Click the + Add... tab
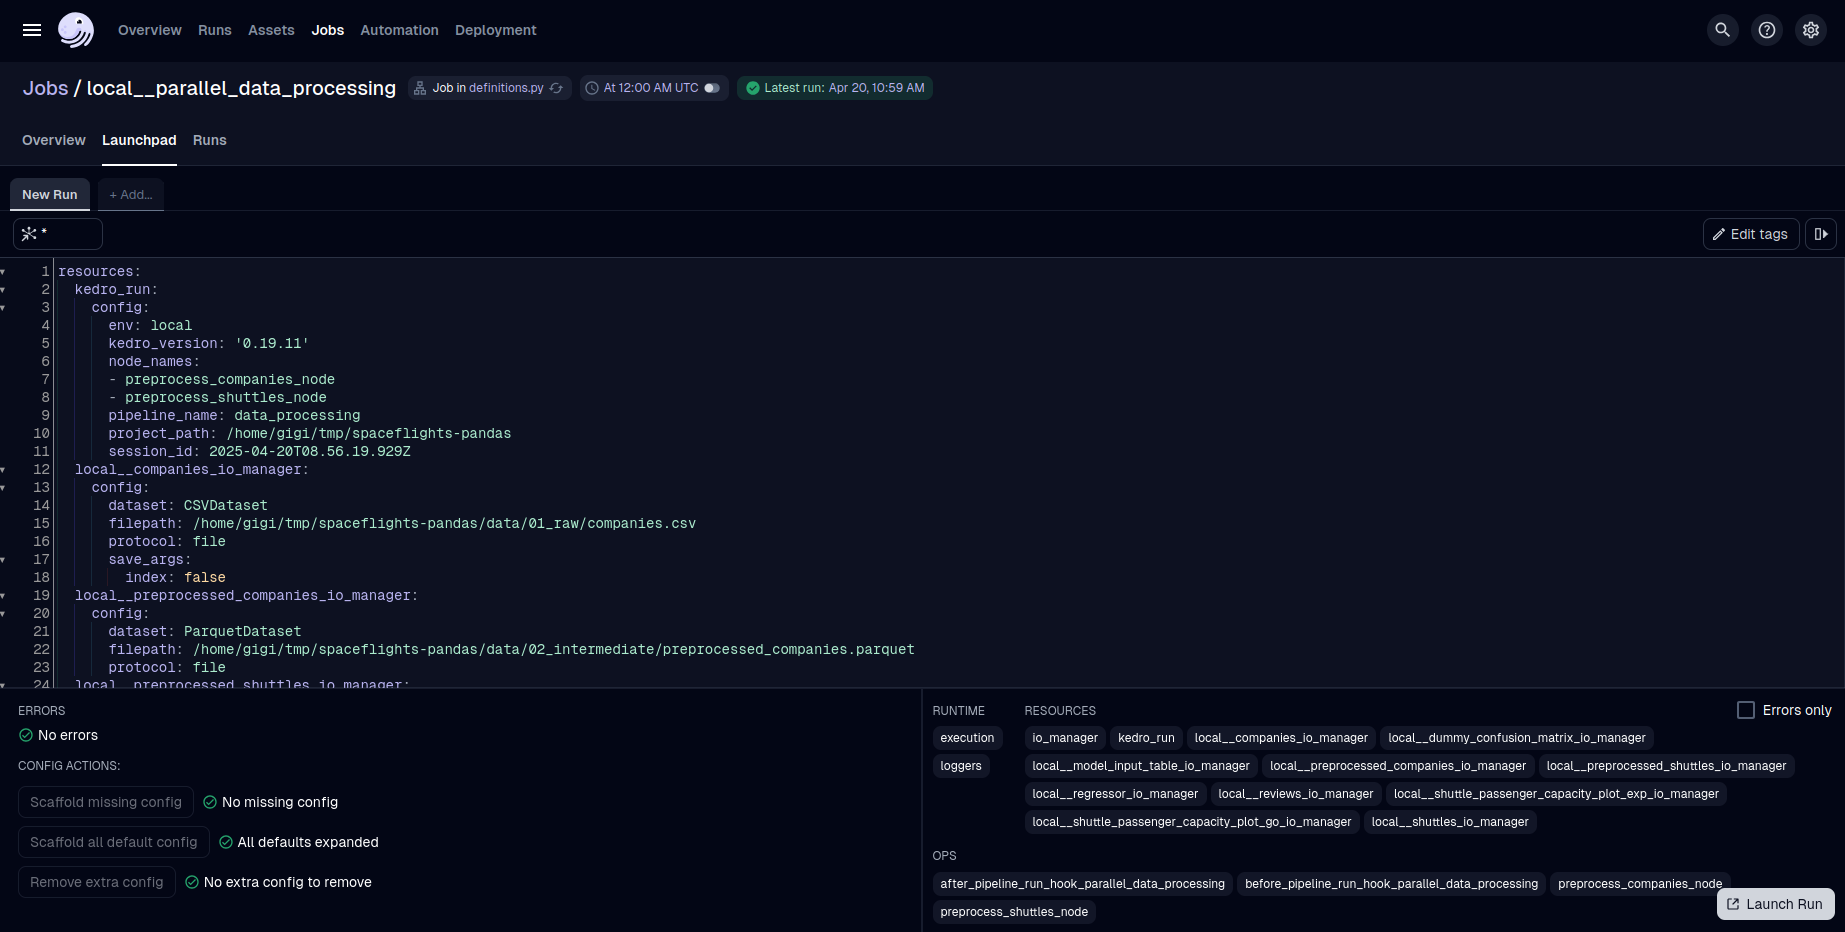The image size is (1845, 932). coord(131,195)
